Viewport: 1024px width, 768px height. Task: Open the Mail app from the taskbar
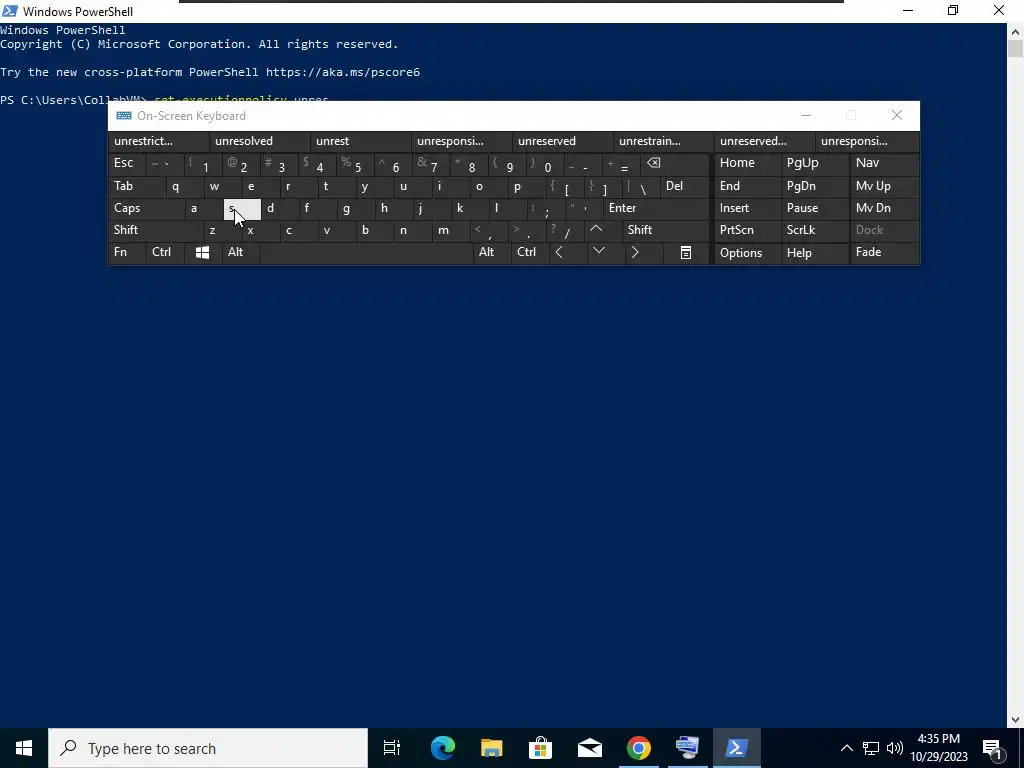(590, 748)
